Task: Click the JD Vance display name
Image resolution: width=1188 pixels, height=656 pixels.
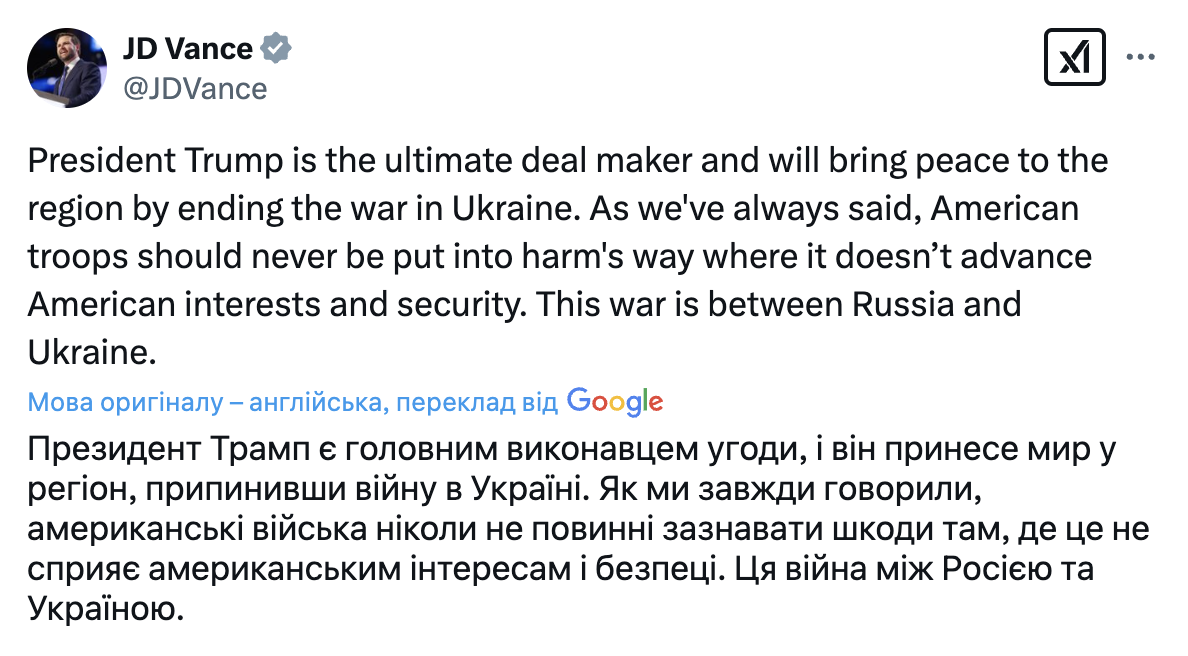Action: (x=186, y=46)
